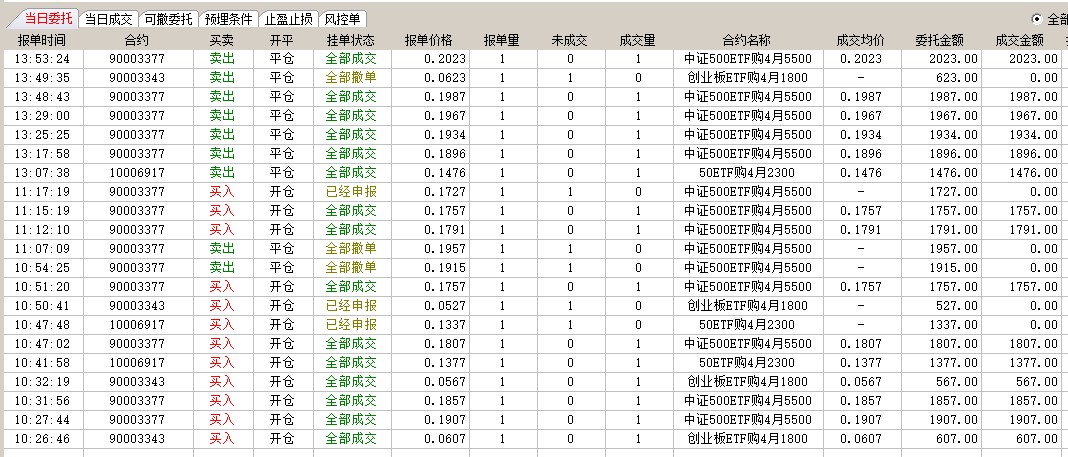This screenshot has width=1068, height=457.
Task: Click price 0.1907 in 报单价格 column
Action: [x=445, y=420]
